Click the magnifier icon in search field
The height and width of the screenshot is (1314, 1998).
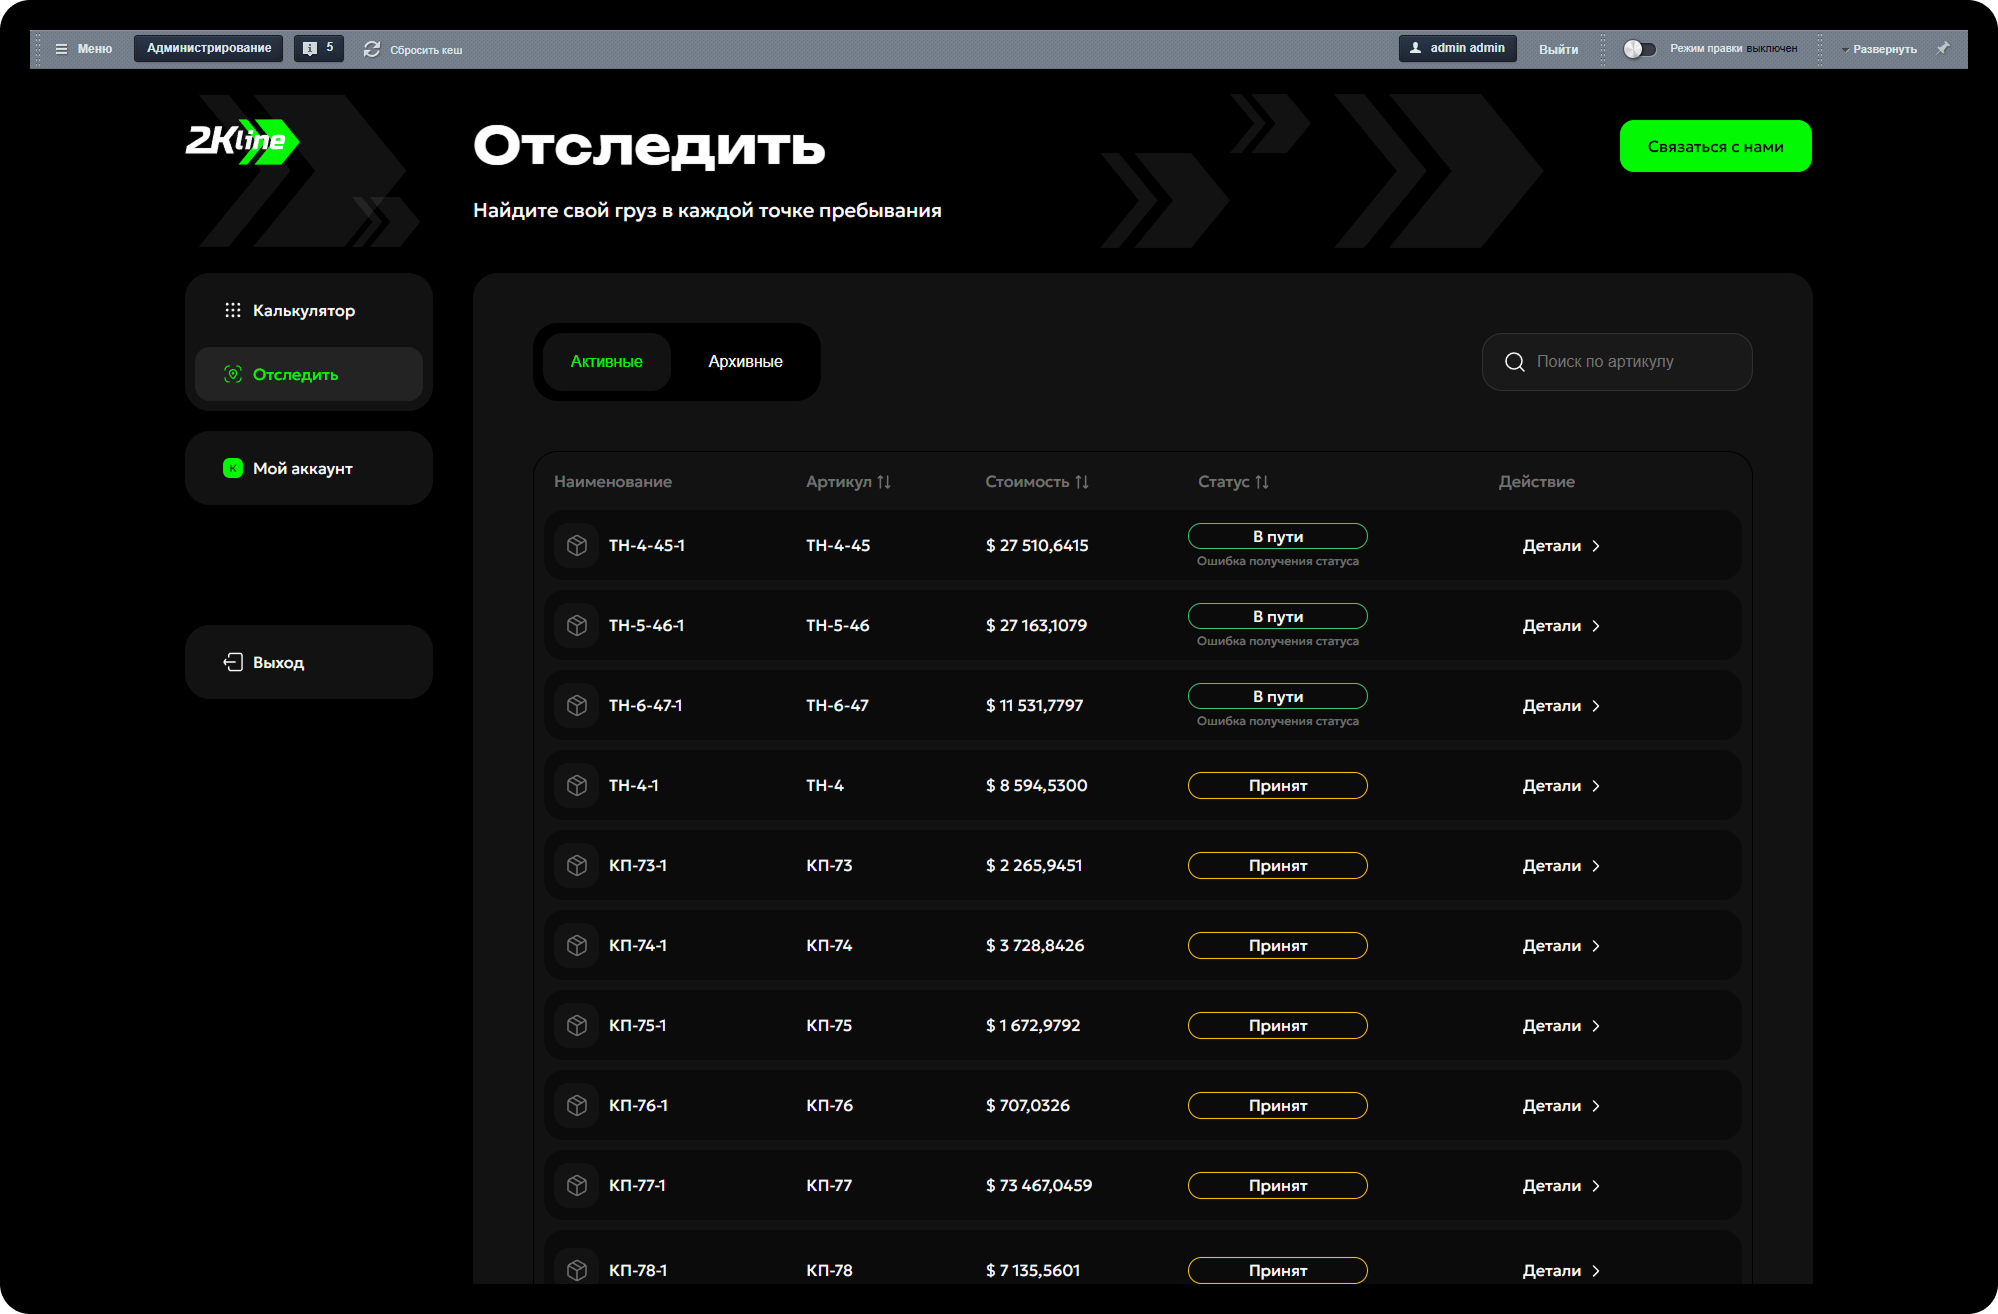tap(1515, 362)
